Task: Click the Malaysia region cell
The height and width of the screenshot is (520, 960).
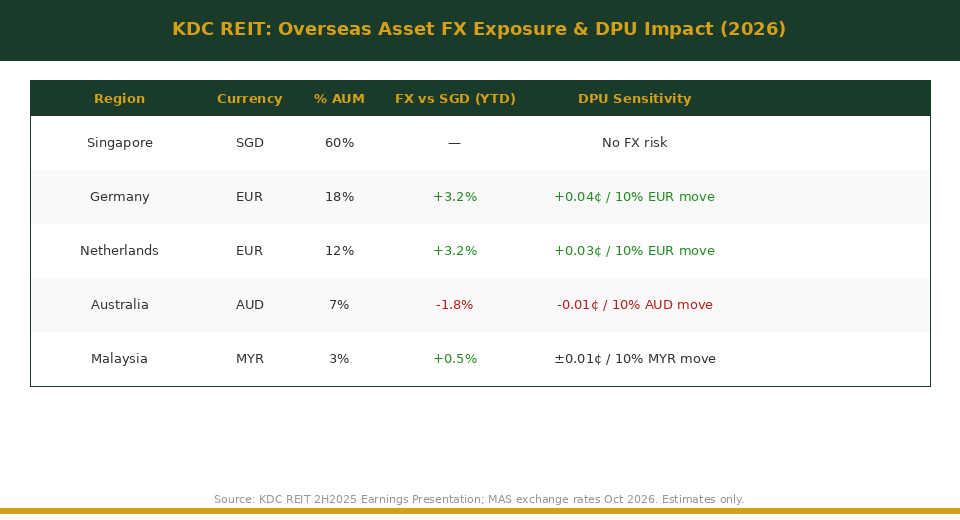Action: pyautogui.click(x=119, y=358)
